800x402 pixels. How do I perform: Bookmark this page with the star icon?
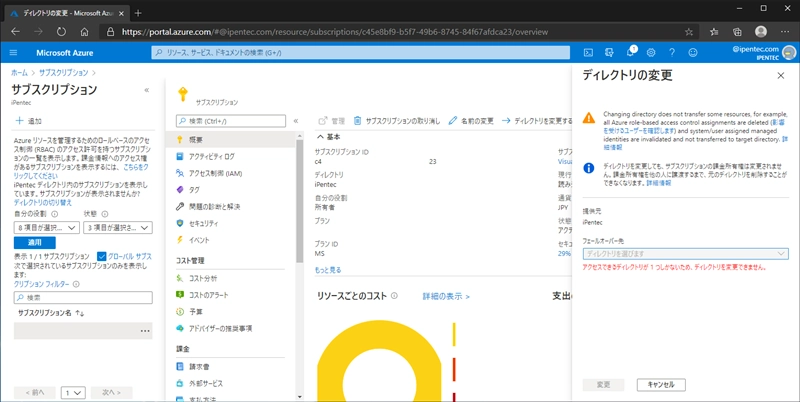click(689, 32)
